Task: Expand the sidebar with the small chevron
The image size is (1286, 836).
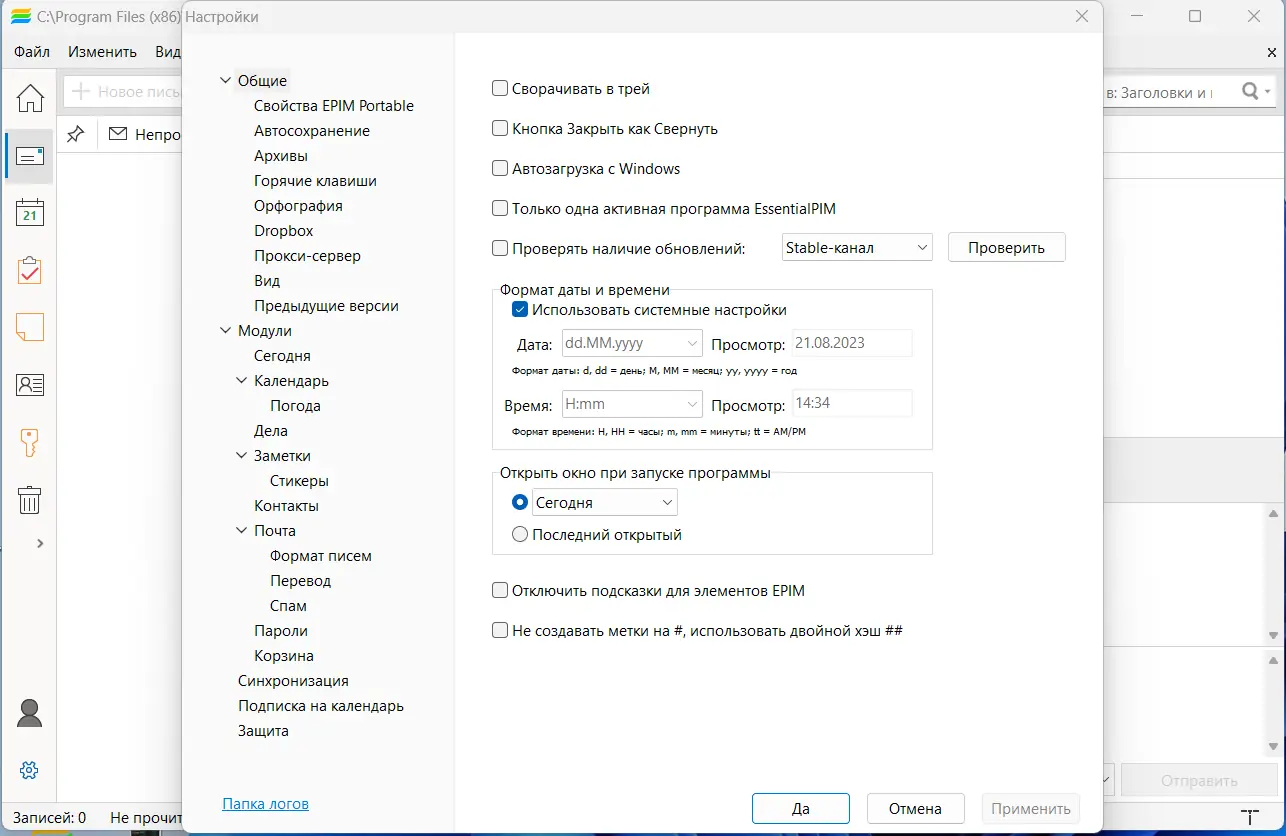Action: point(40,543)
